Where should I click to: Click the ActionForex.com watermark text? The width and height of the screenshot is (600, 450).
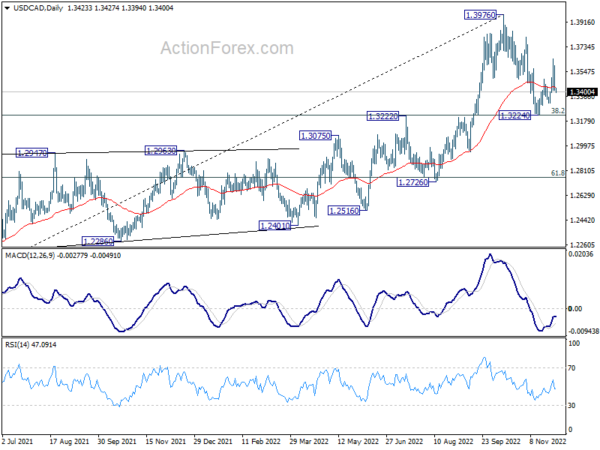[x=227, y=48]
